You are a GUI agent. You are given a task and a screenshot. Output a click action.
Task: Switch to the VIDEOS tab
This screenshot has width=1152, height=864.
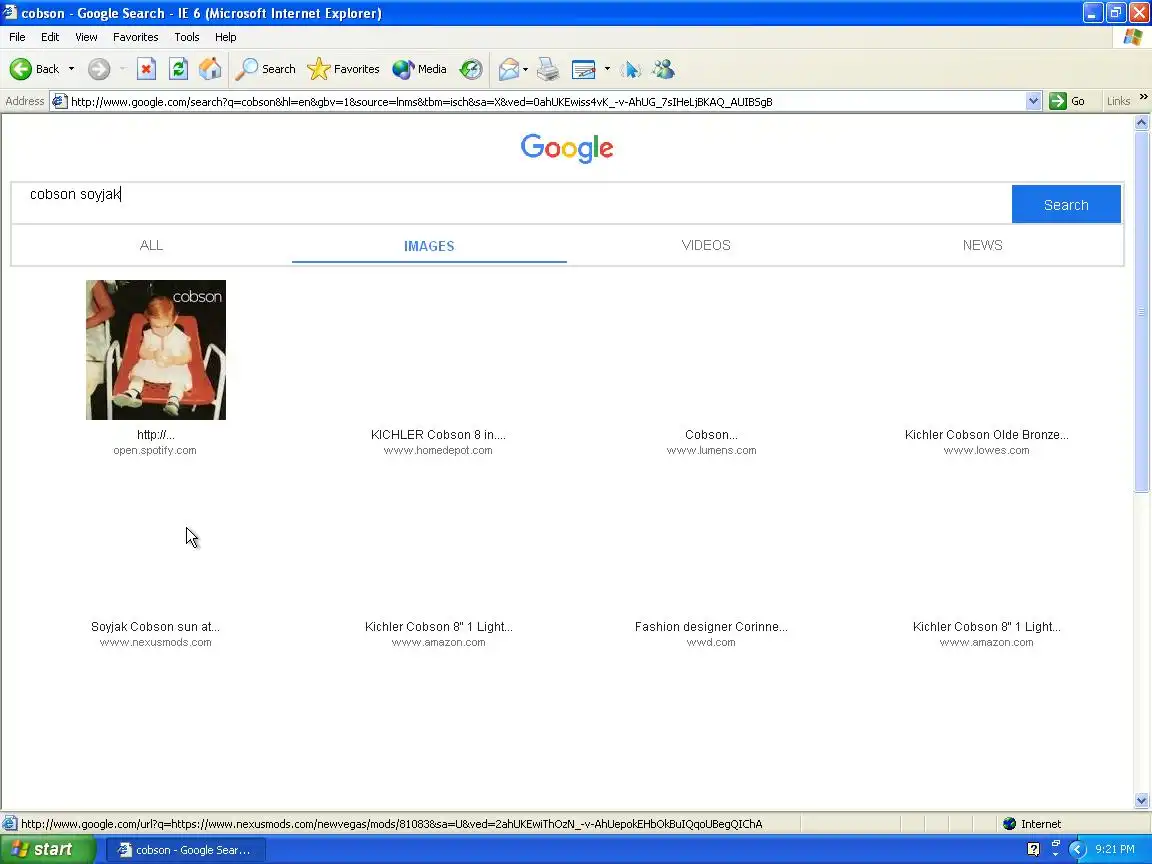(x=706, y=245)
